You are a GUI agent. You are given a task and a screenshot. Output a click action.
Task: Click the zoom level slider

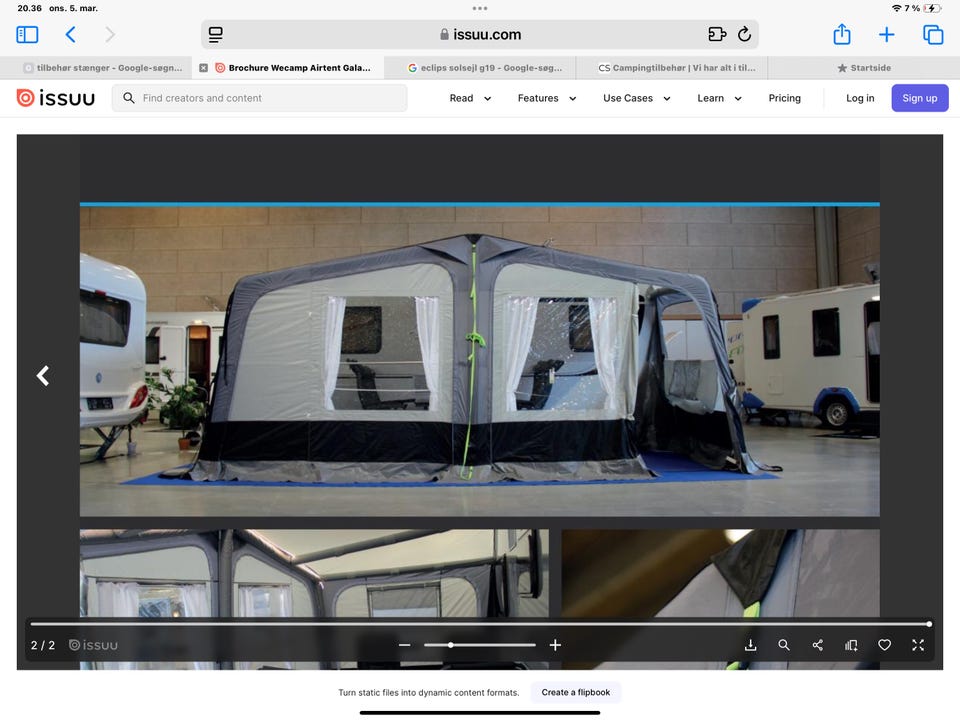tap(479, 645)
